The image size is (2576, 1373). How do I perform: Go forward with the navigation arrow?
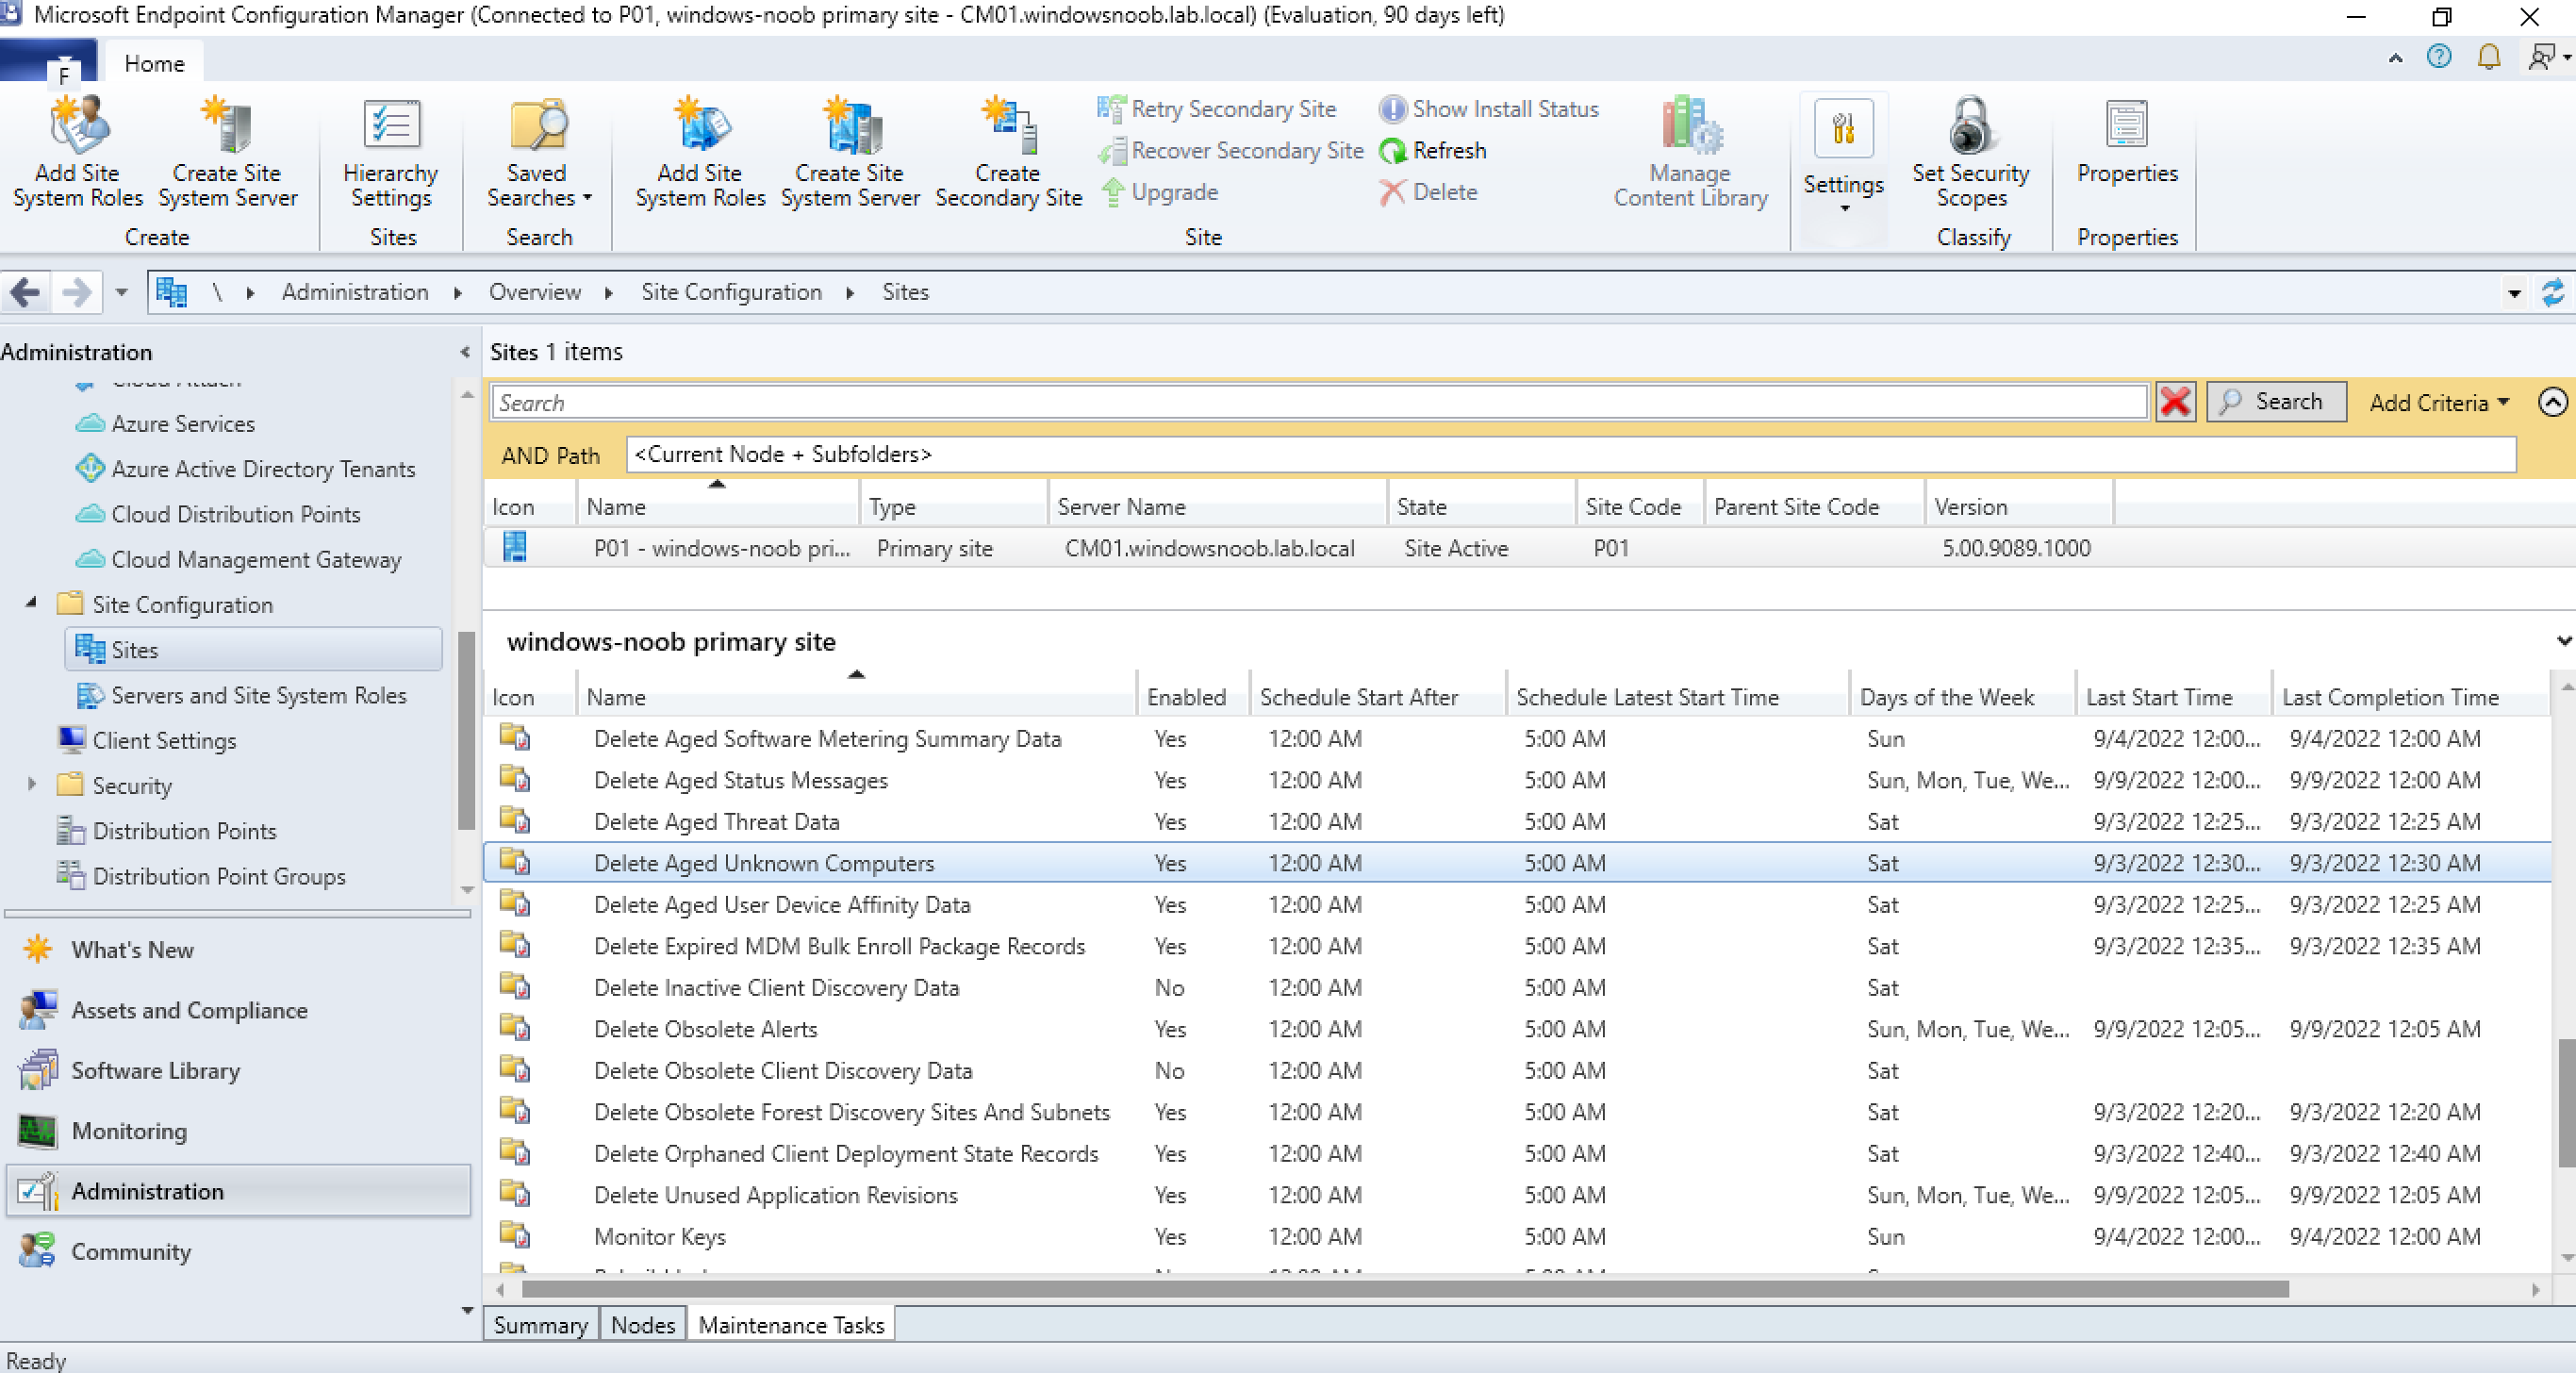(x=76, y=293)
